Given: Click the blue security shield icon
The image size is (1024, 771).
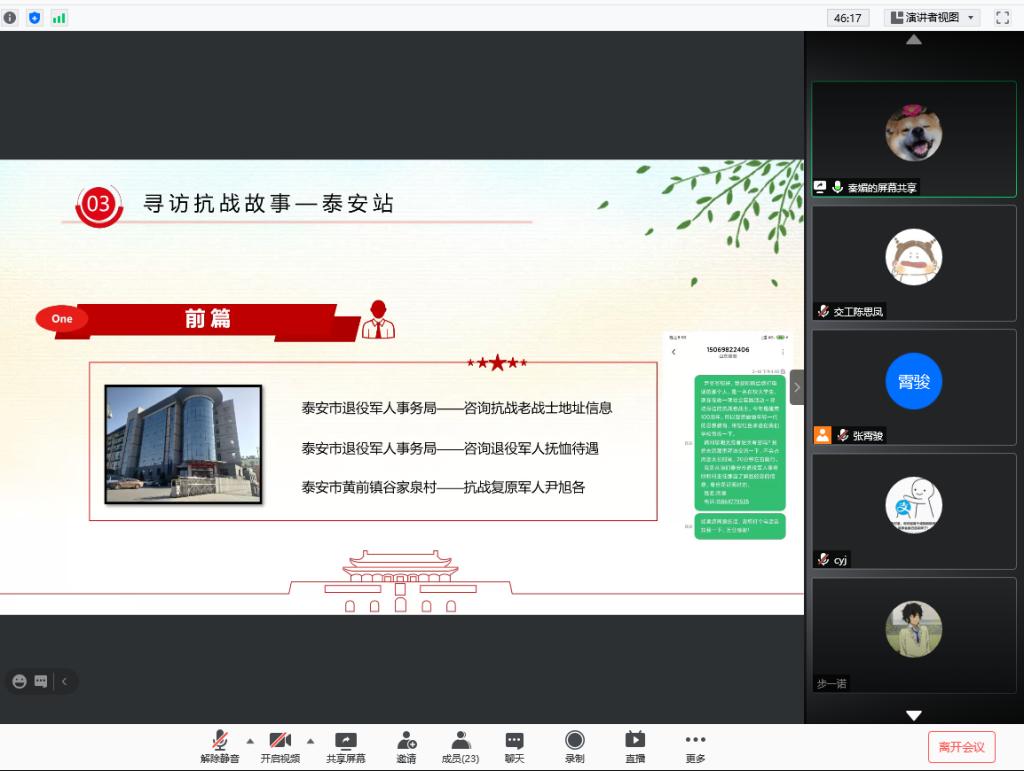Looking at the screenshot, I should [x=35, y=17].
